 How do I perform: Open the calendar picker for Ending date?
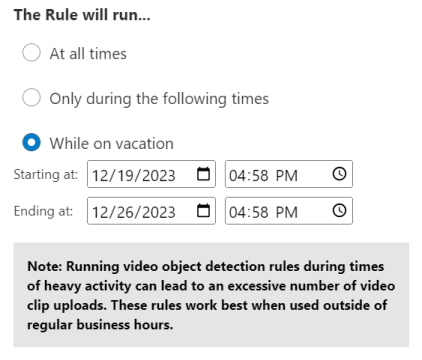tap(203, 211)
